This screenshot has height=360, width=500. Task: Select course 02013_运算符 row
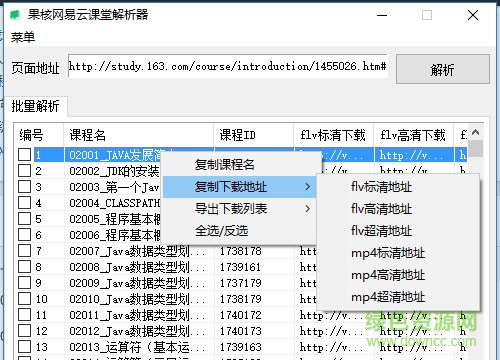(x=137, y=347)
